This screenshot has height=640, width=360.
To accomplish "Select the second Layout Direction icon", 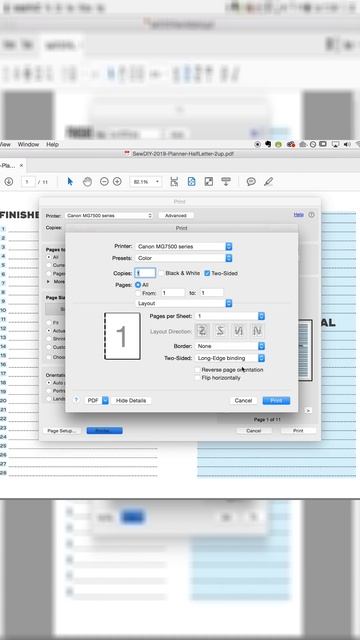I will point(220,331).
